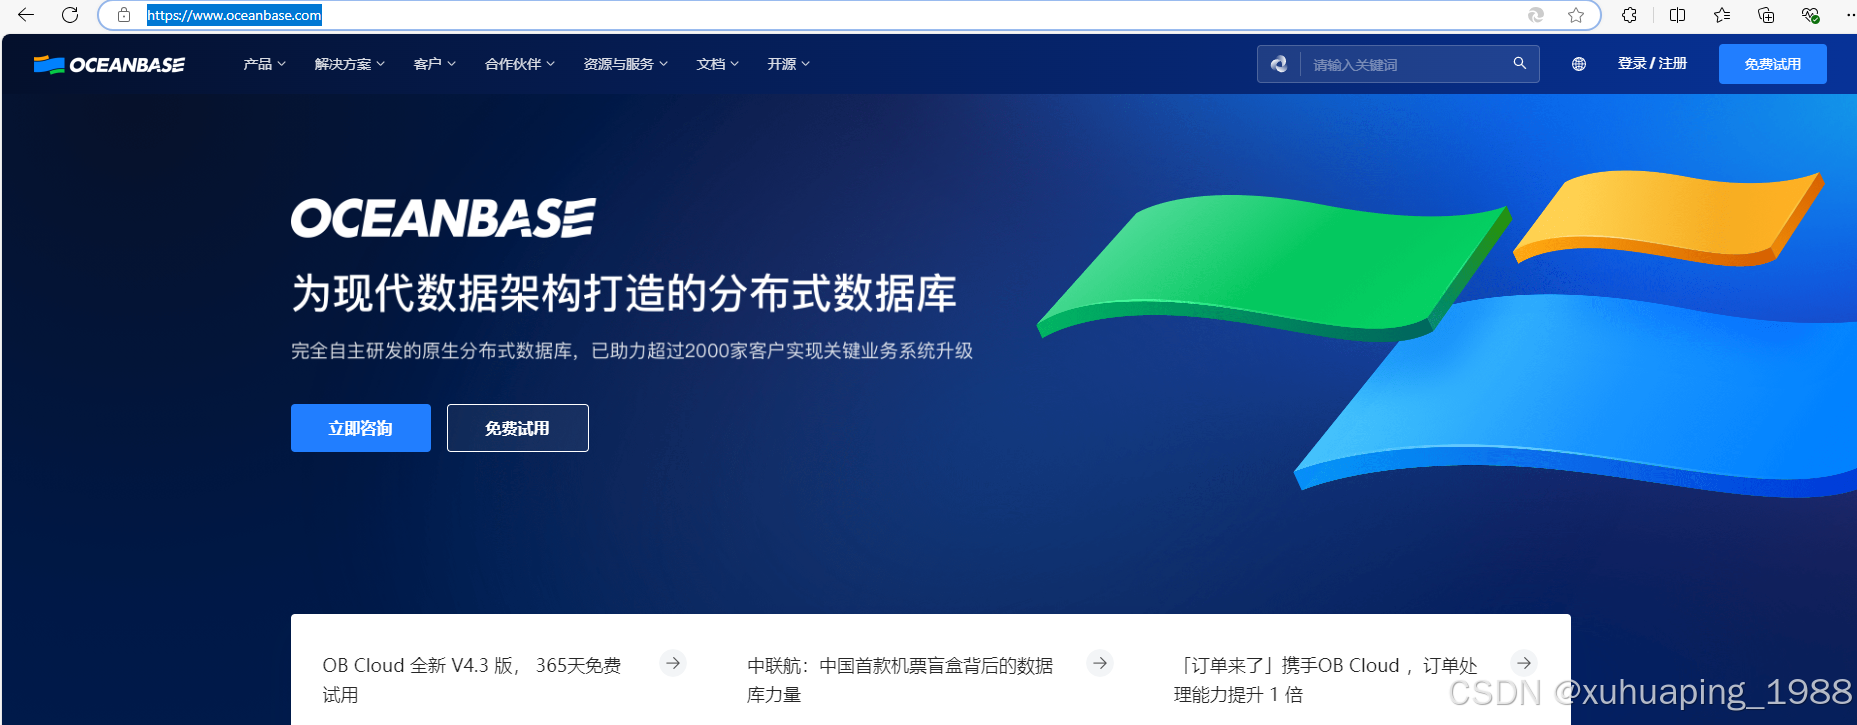Expand the 文档 dropdown menu
Viewport: 1857px width, 725px height.
click(x=718, y=64)
